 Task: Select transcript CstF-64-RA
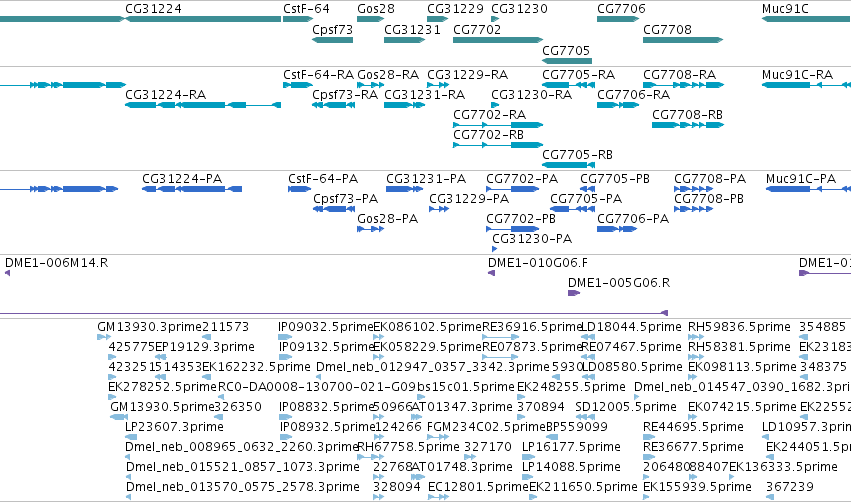(x=318, y=74)
